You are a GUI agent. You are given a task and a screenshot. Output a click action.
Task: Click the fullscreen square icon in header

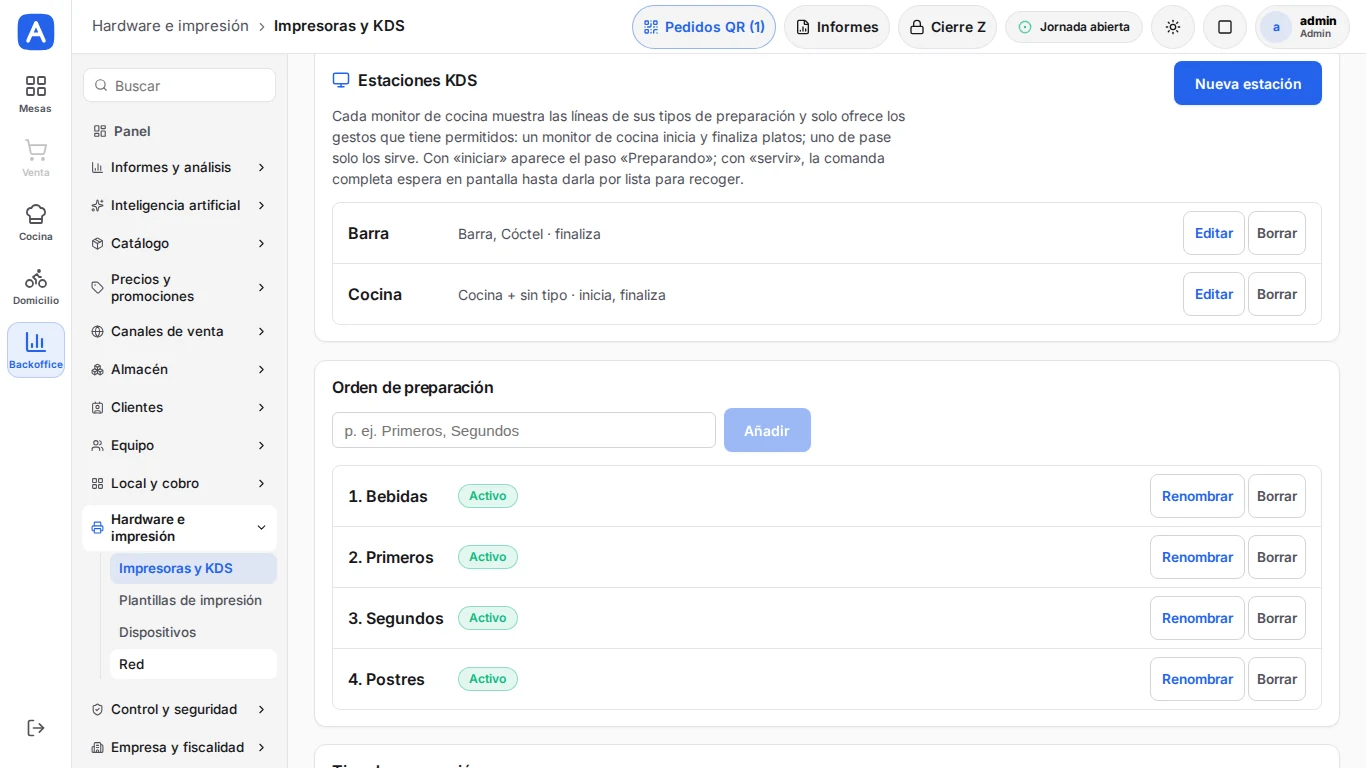[x=1225, y=27]
